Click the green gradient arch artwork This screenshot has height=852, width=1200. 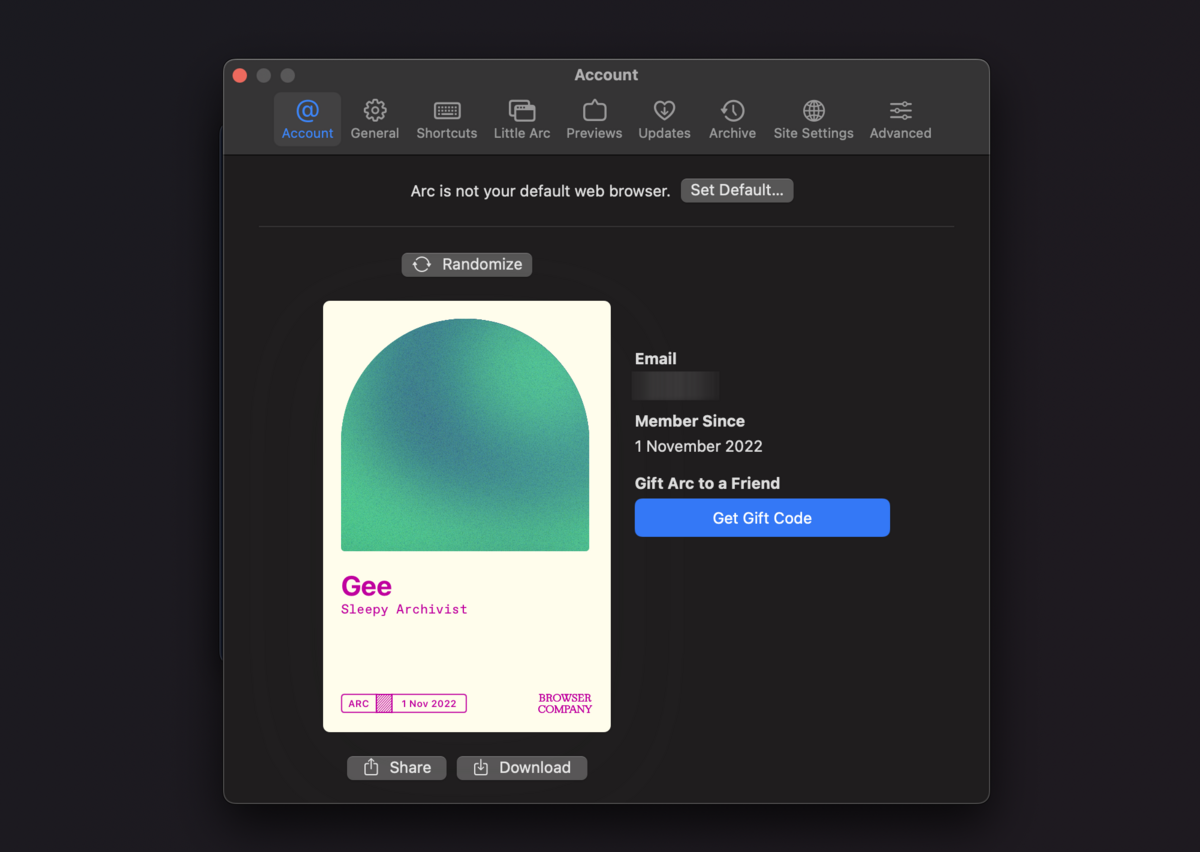pyautogui.click(x=465, y=435)
